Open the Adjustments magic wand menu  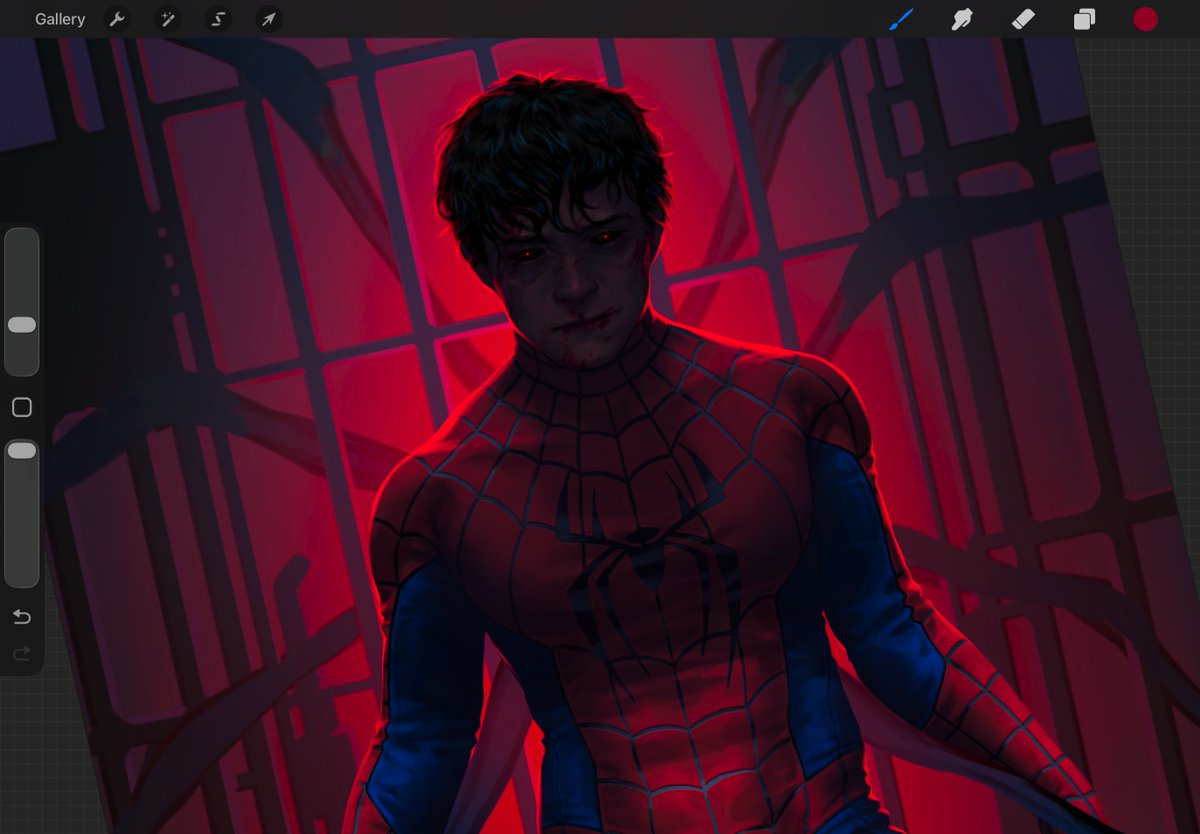click(167, 19)
